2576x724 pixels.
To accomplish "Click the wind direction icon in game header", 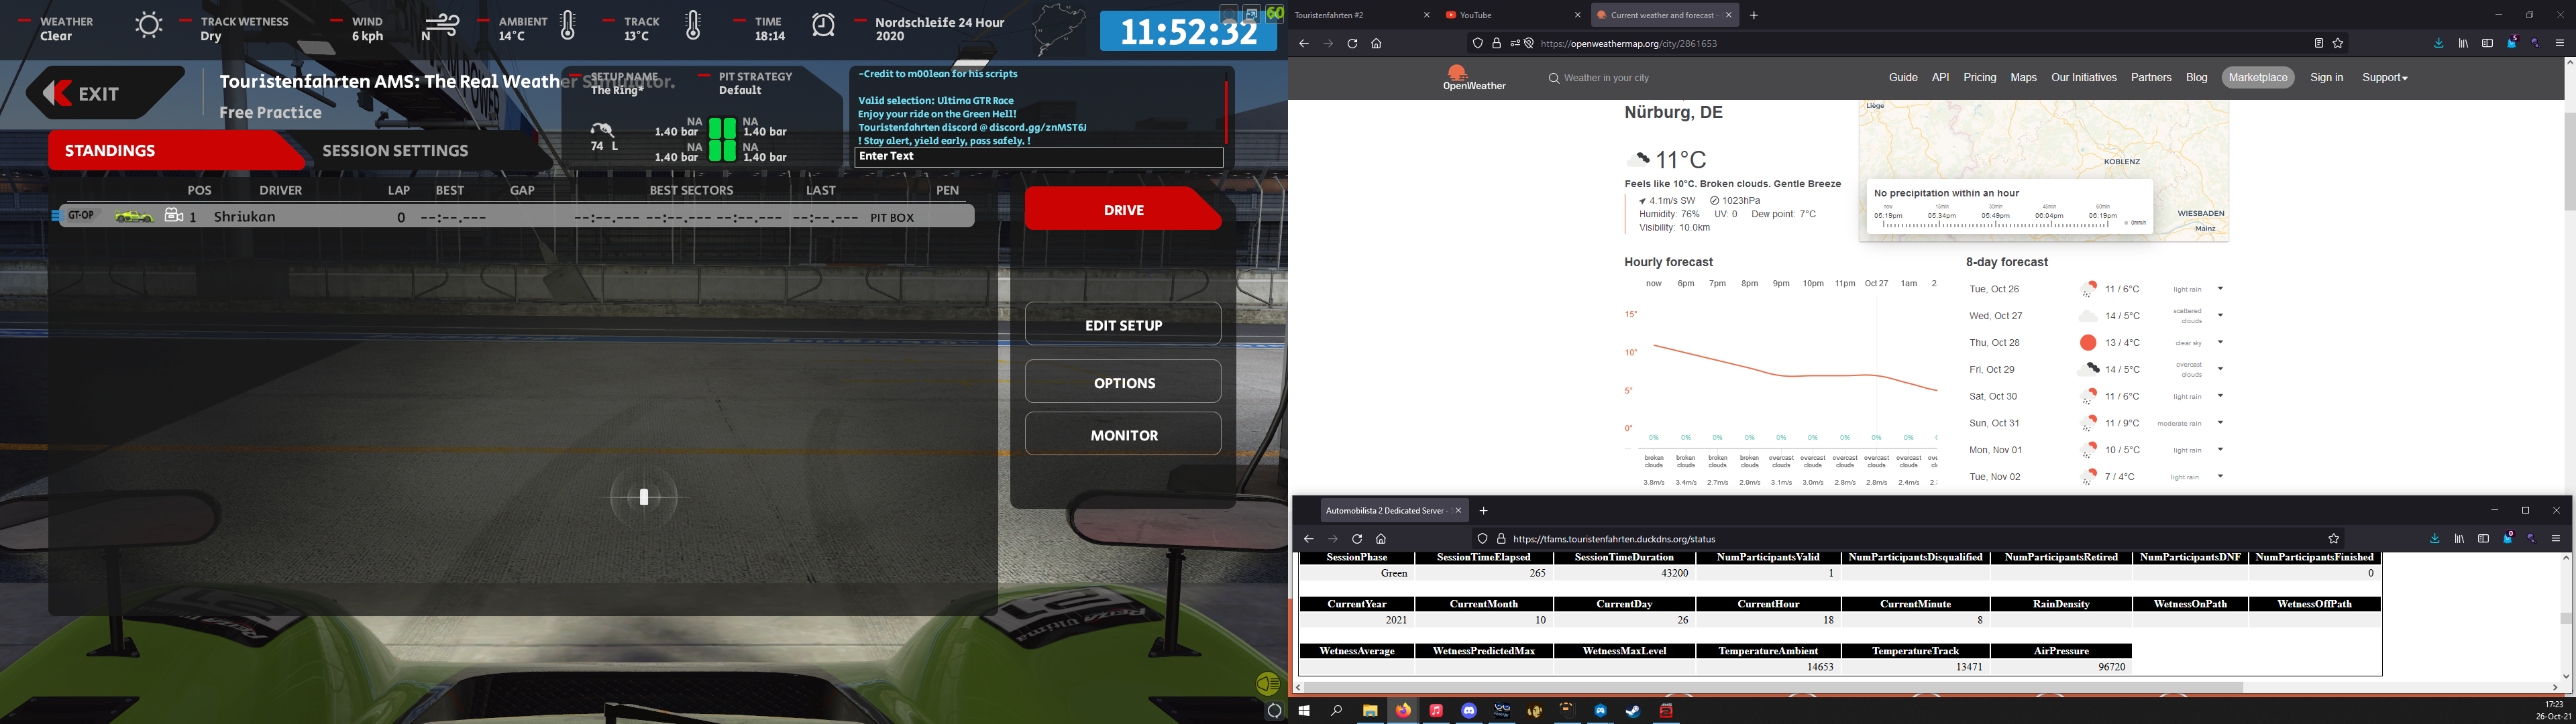I will [x=440, y=26].
